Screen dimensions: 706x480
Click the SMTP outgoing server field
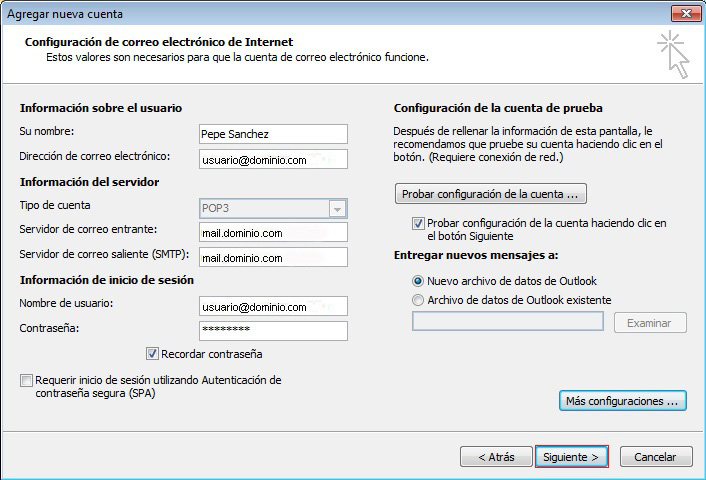[273, 258]
